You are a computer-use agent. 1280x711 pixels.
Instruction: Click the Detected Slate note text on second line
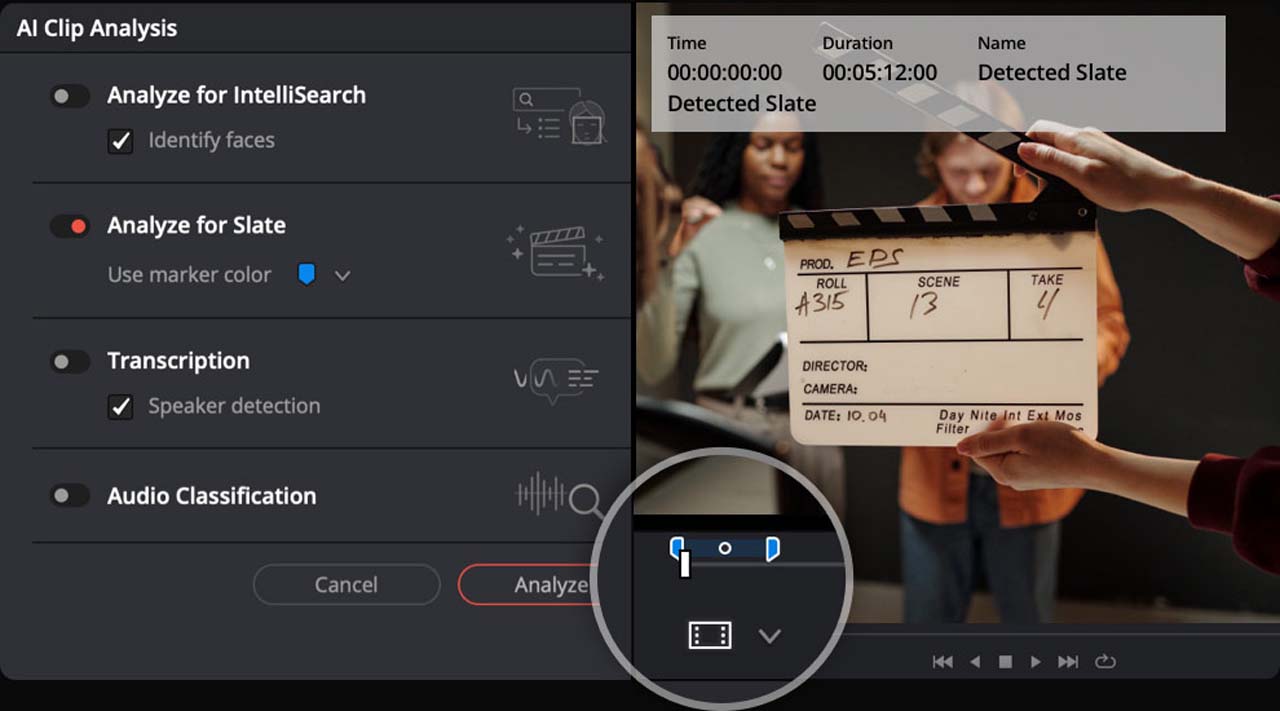click(742, 104)
